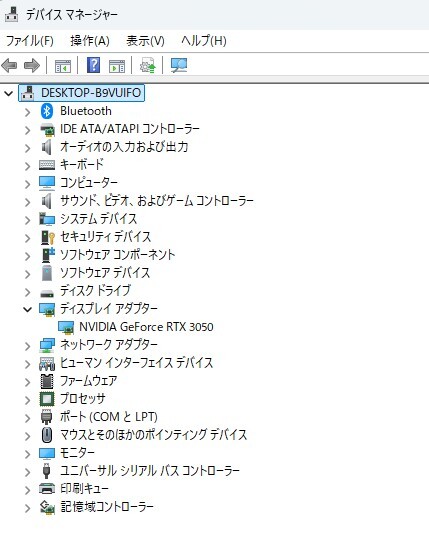Expand the キーボード category arrow
This screenshot has width=429, height=559.
[x=27, y=166]
